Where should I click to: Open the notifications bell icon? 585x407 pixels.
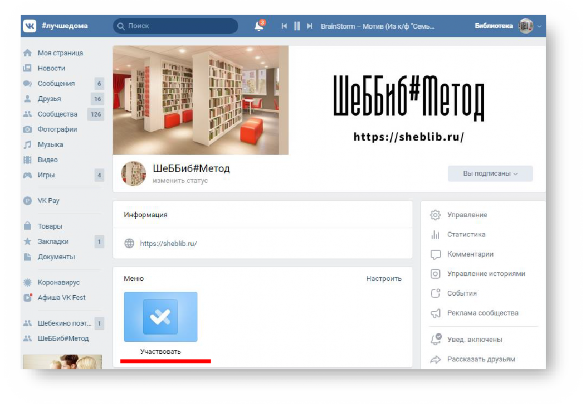259,26
